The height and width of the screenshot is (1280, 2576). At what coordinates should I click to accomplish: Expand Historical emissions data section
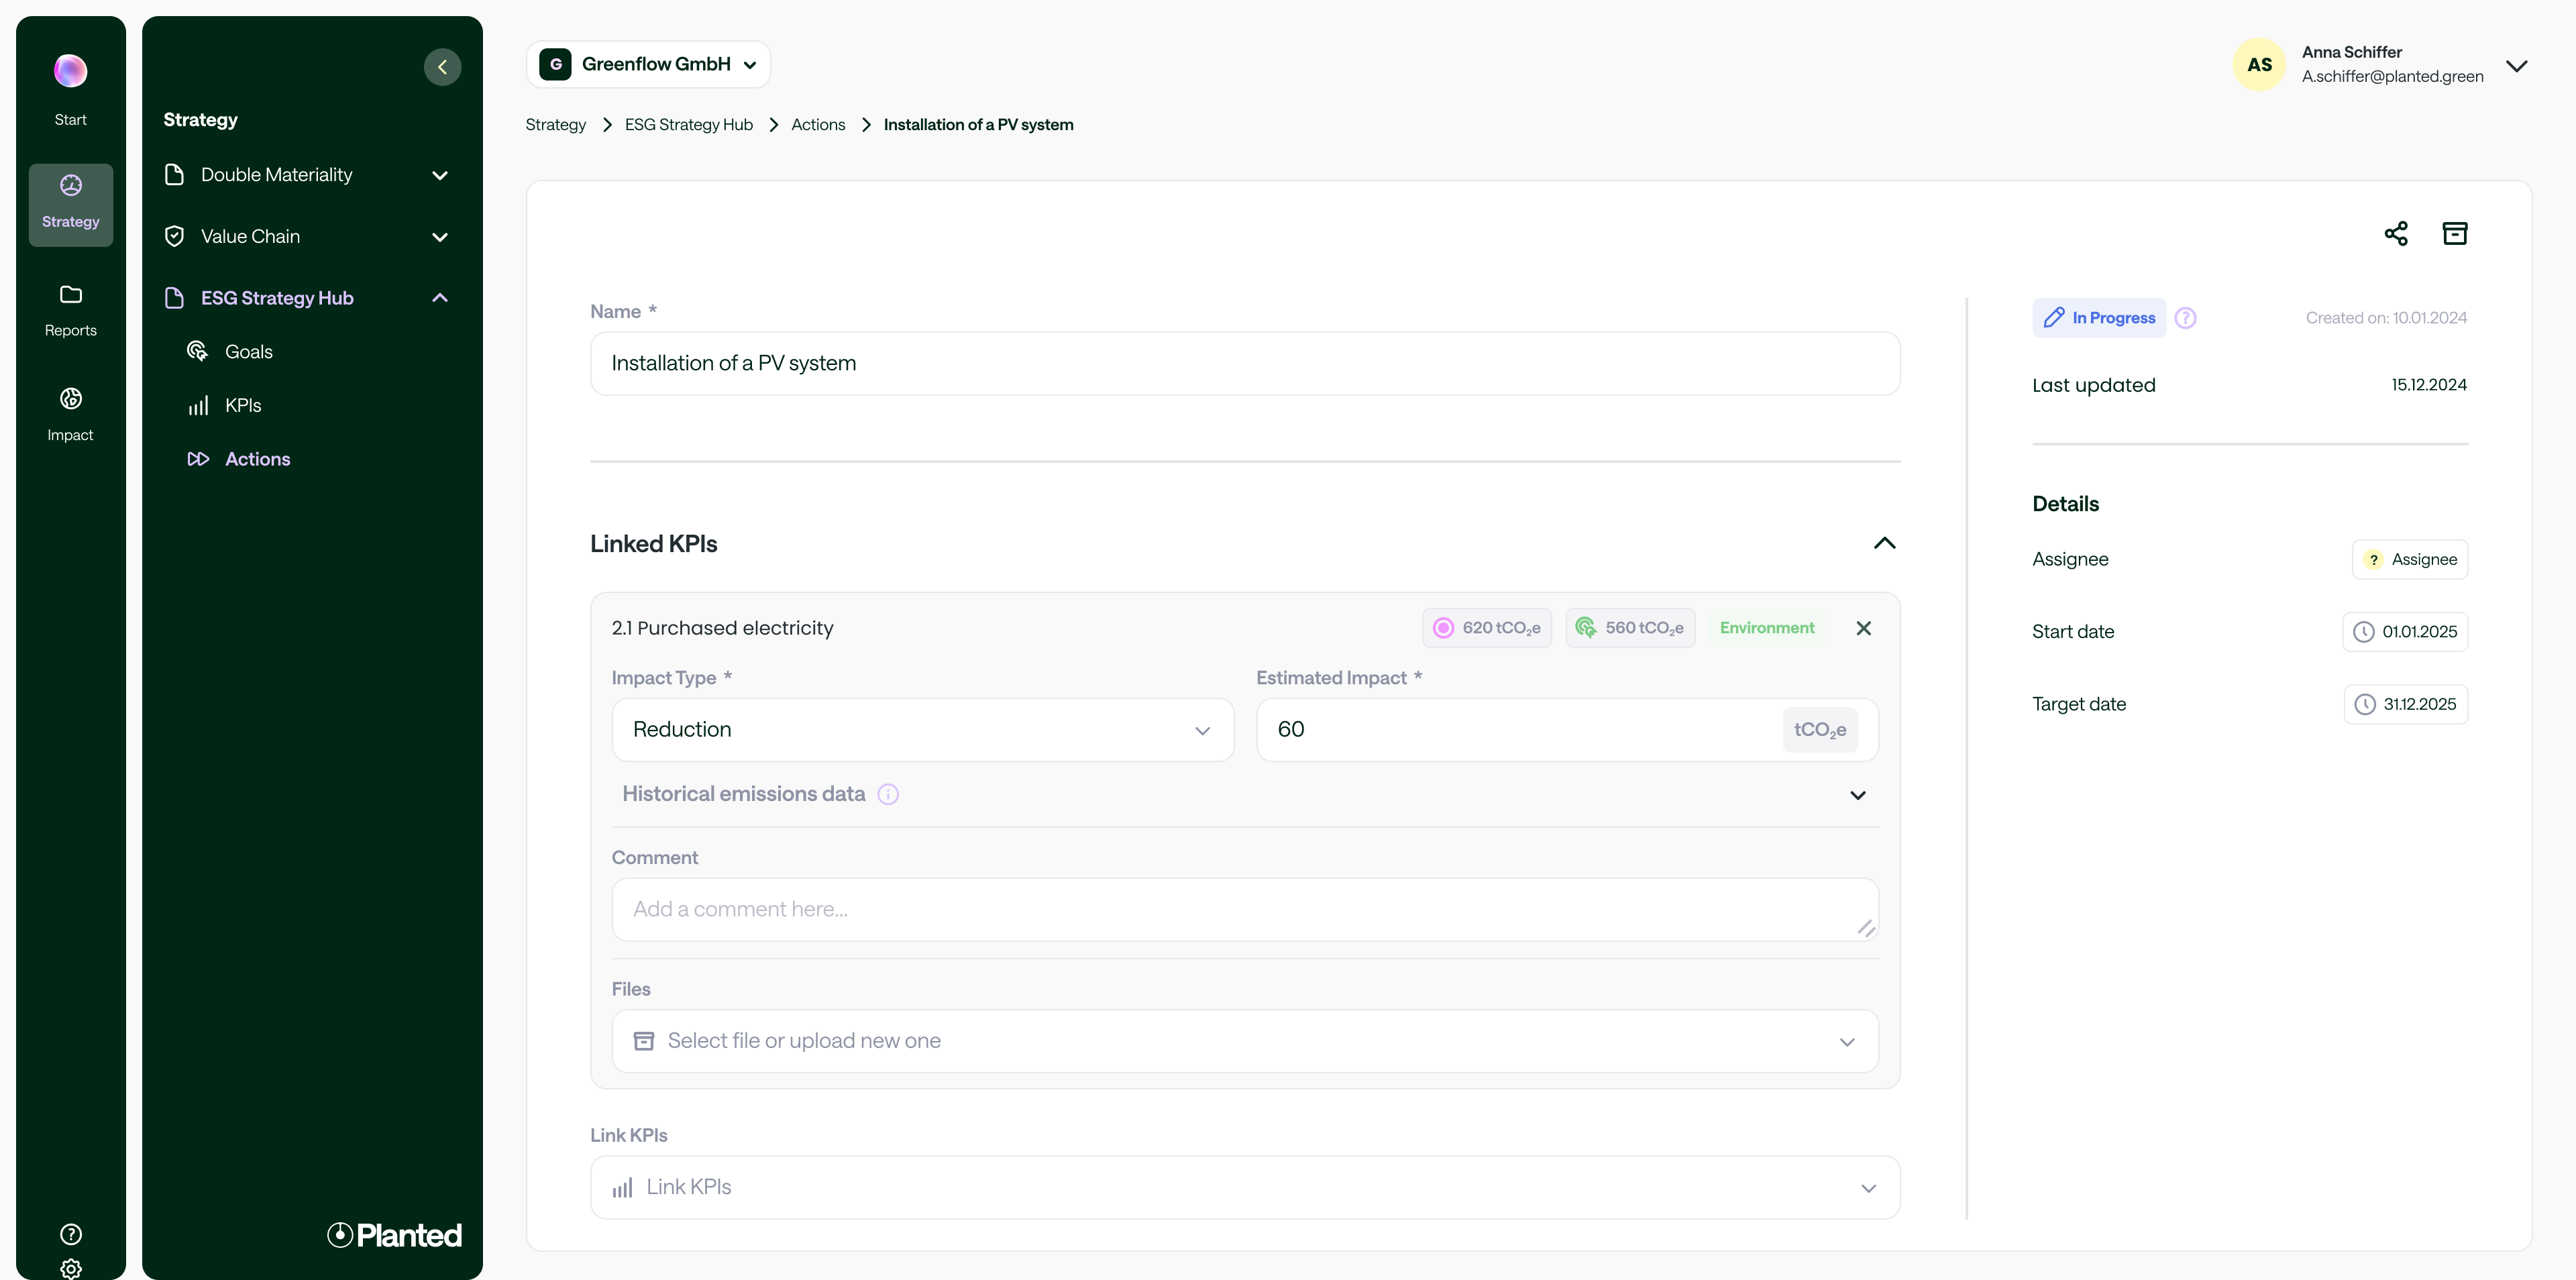[1858, 796]
